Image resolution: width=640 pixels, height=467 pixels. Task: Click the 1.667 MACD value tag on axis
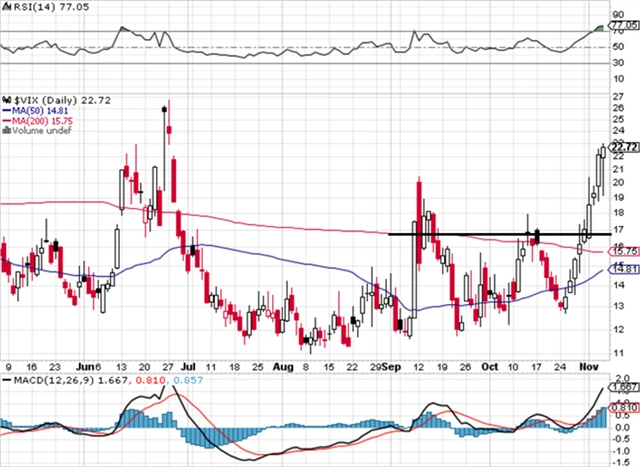pyautogui.click(x=623, y=387)
